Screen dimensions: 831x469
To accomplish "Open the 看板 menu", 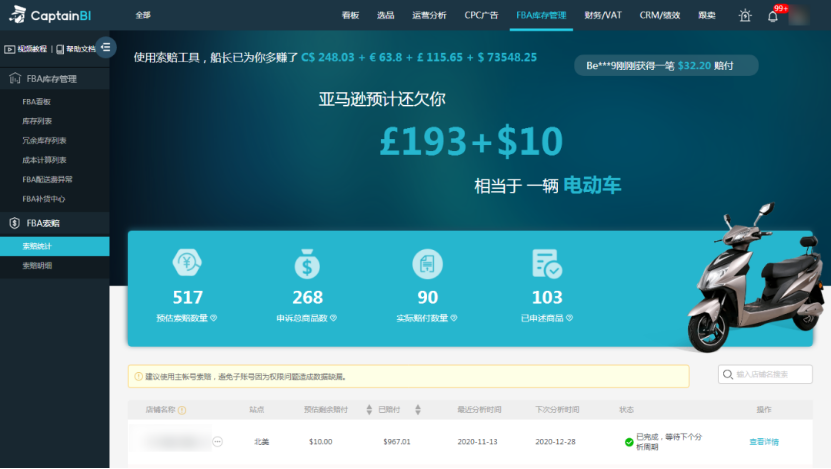I will point(350,15).
